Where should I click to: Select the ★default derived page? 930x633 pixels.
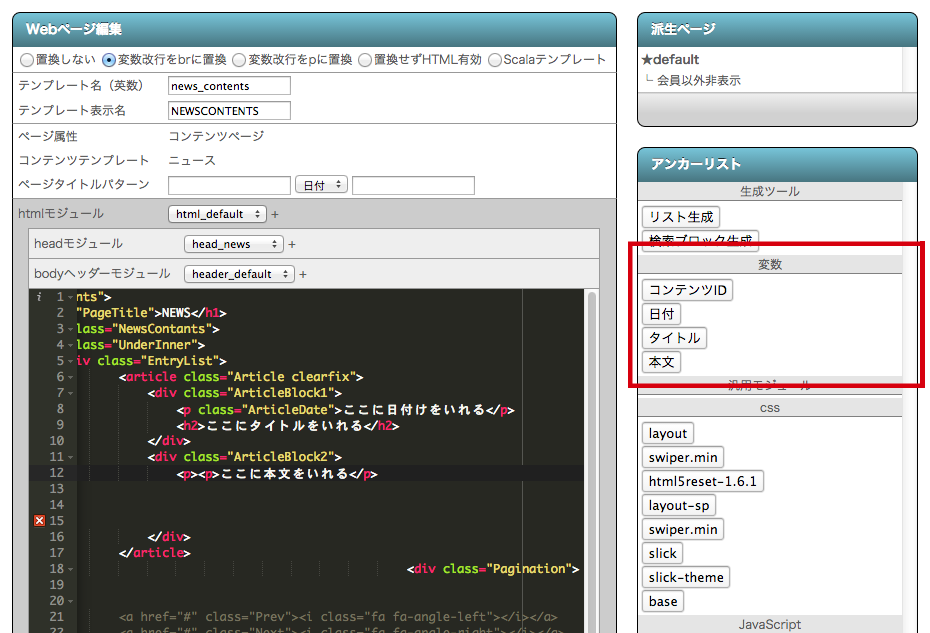[671, 60]
